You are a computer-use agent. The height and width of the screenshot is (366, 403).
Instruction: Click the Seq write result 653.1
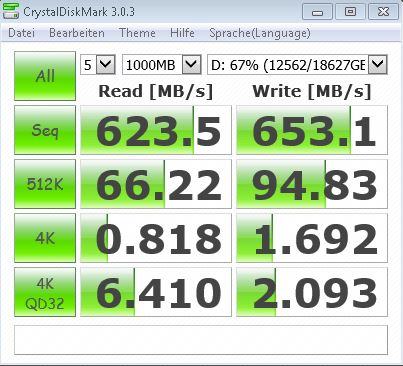pyautogui.click(x=312, y=130)
